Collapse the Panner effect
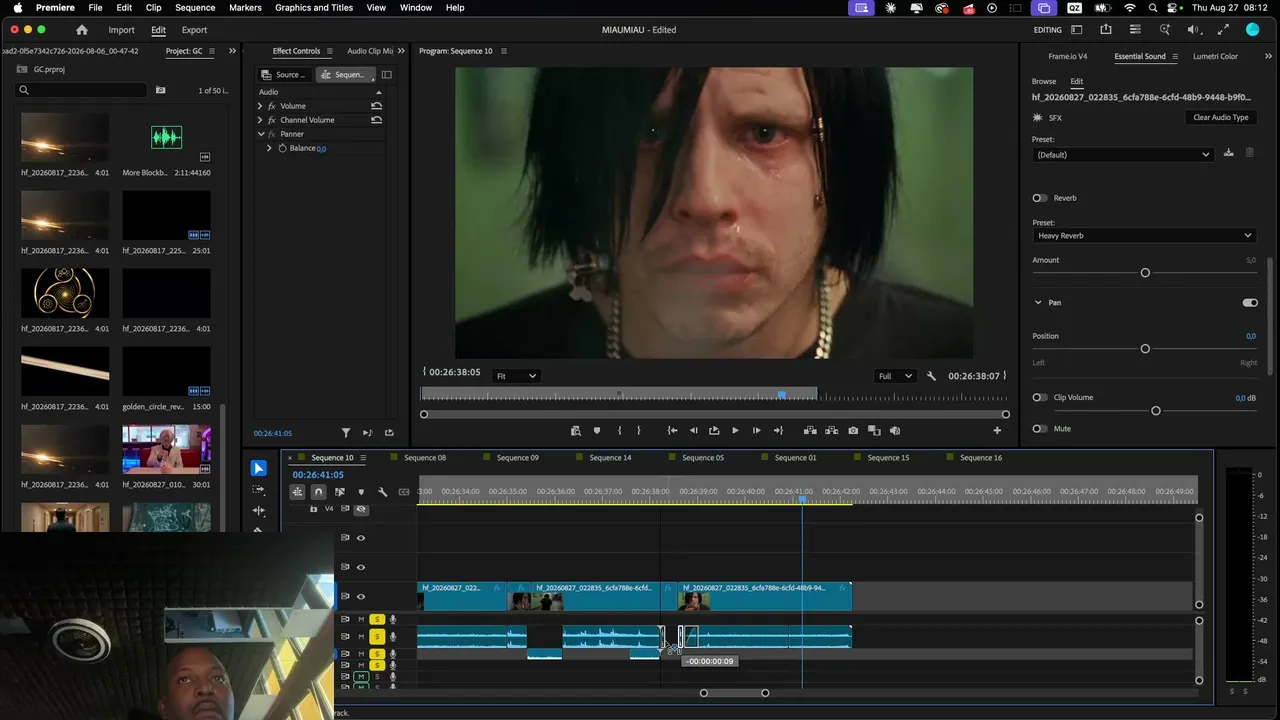This screenshot has width=1280, height=720. coord(261,134)
